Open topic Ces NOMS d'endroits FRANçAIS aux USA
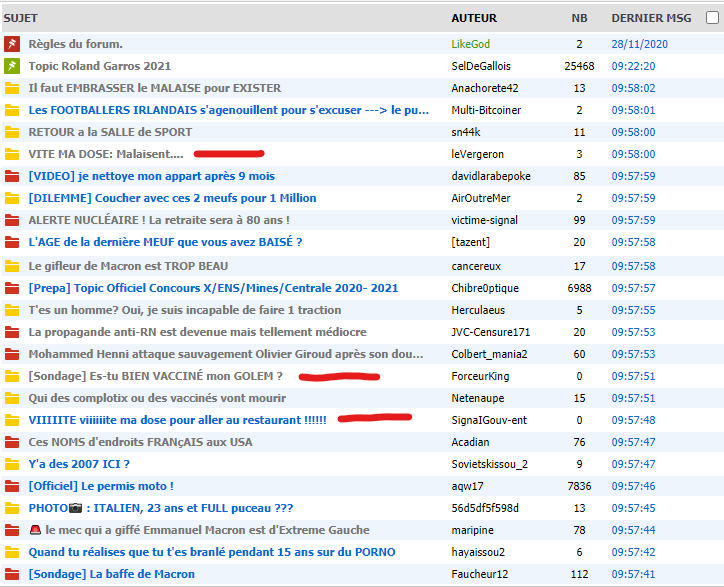This screenshot has height=587, width=724. click(140, 442)
